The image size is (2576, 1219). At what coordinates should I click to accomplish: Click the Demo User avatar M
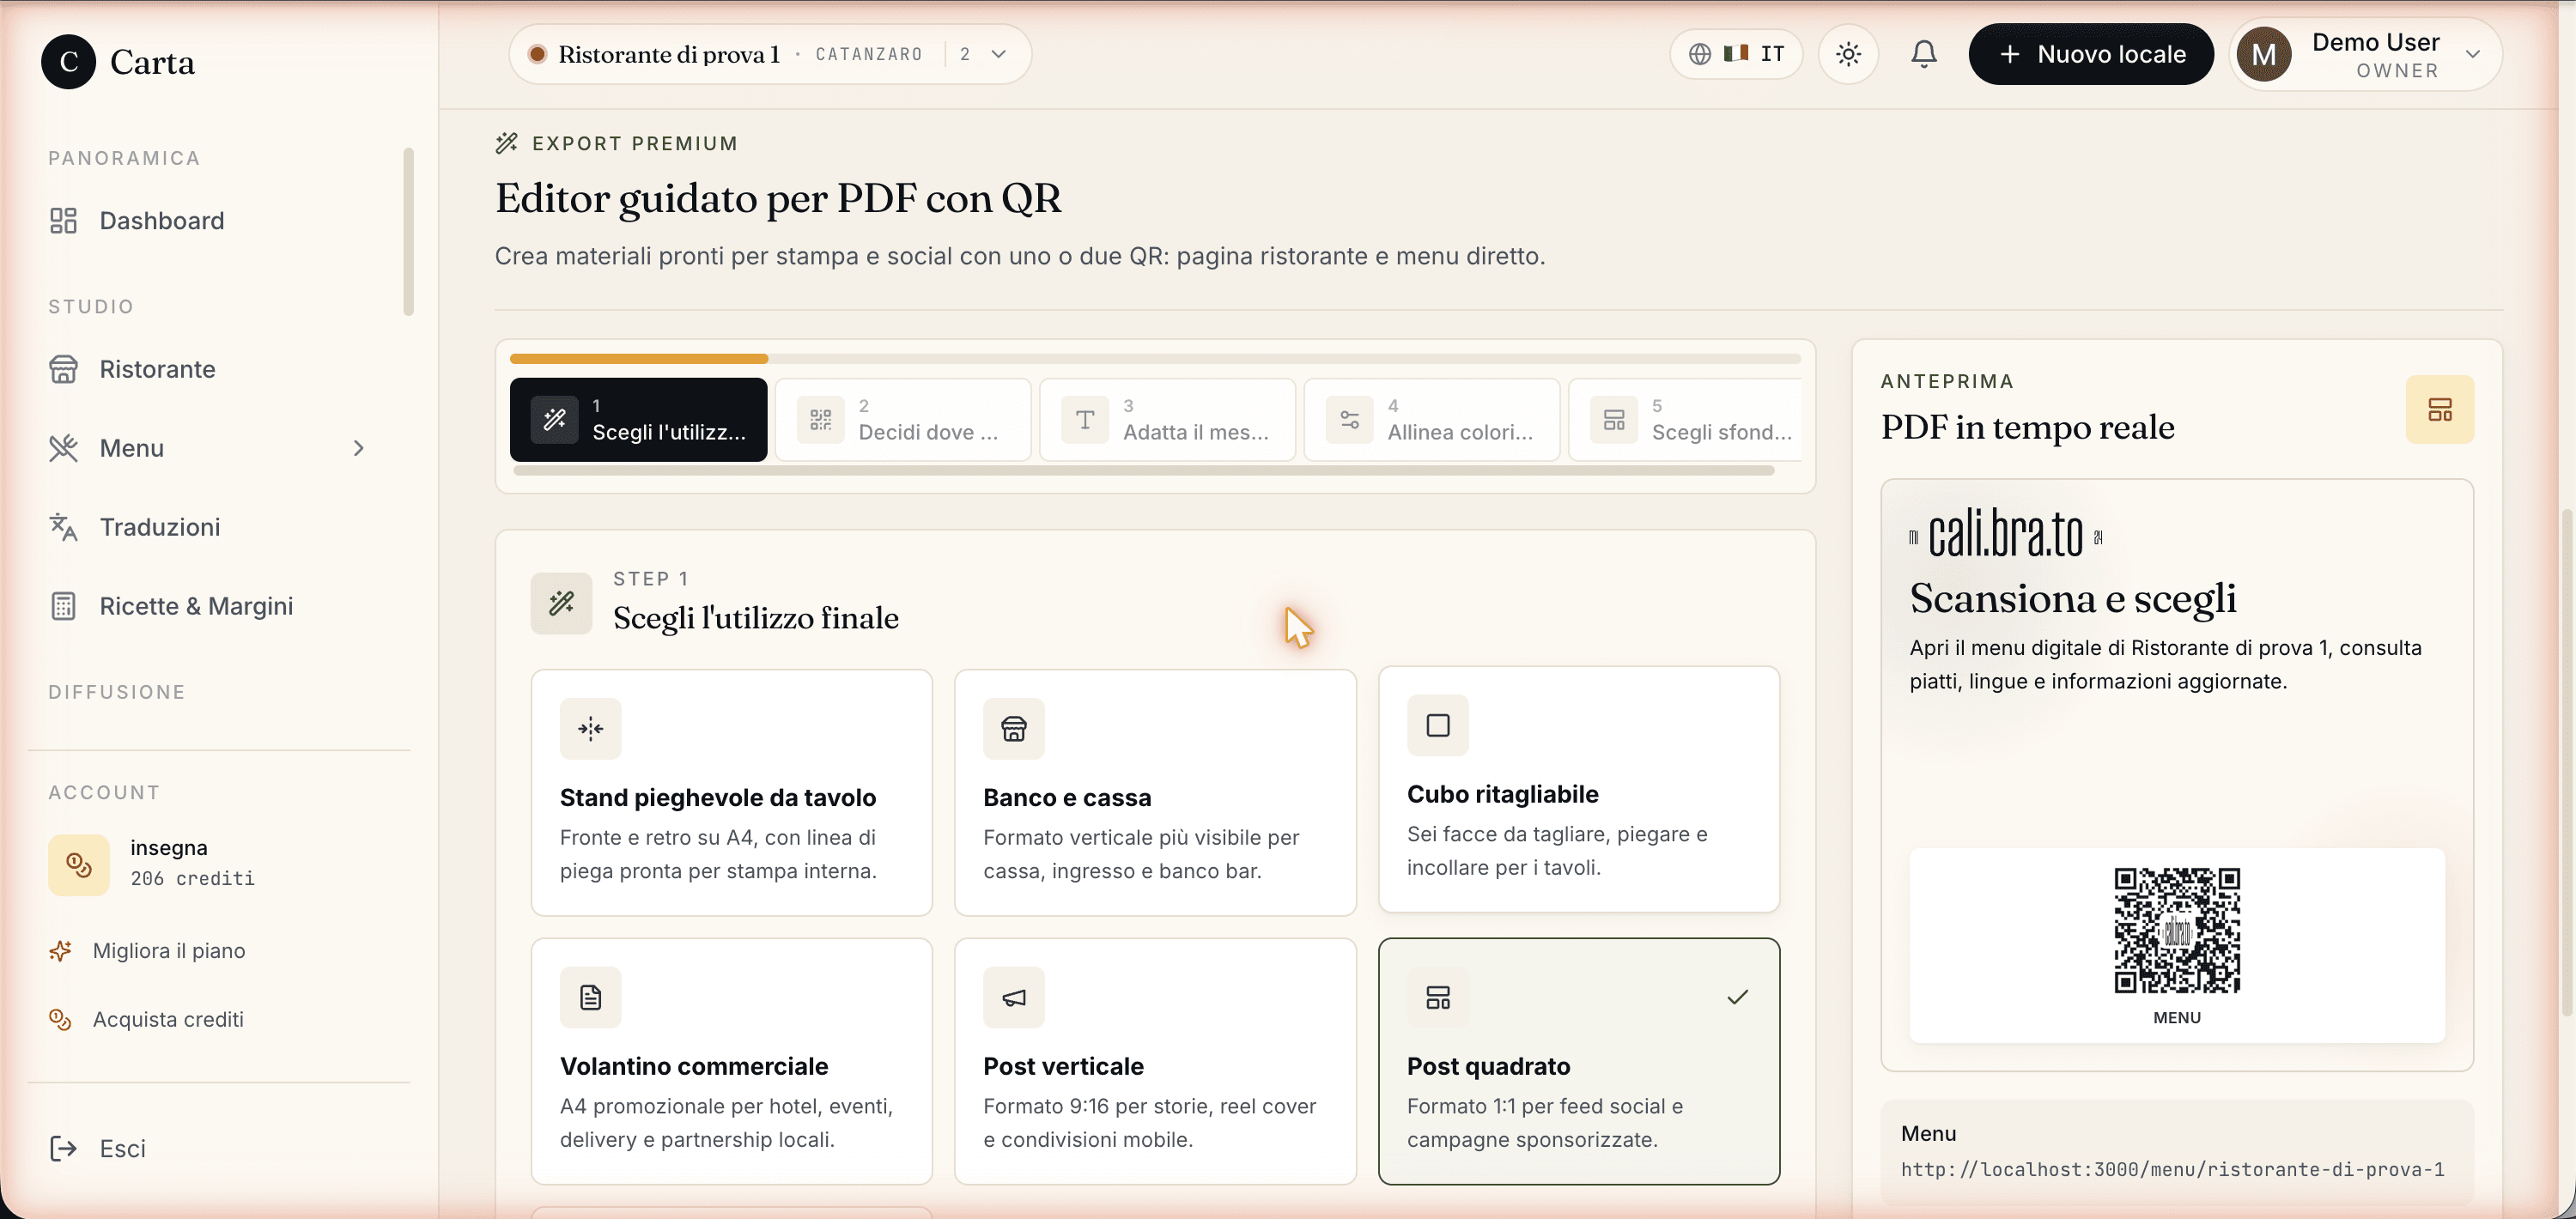[2263, 55]
